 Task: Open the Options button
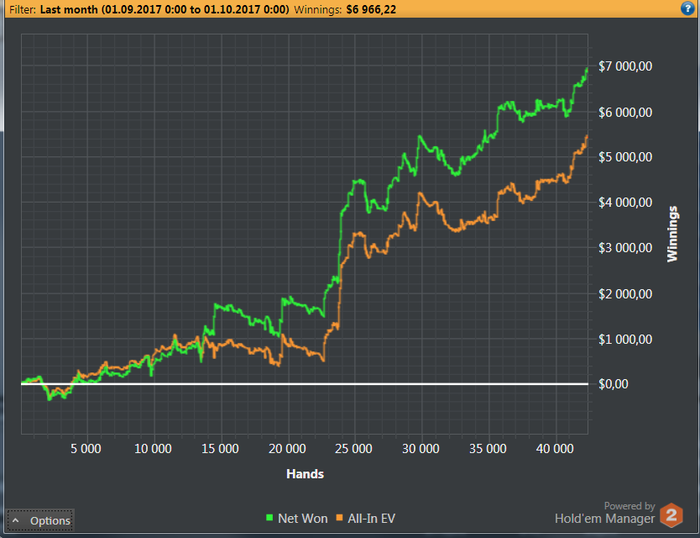click(40, 521)
